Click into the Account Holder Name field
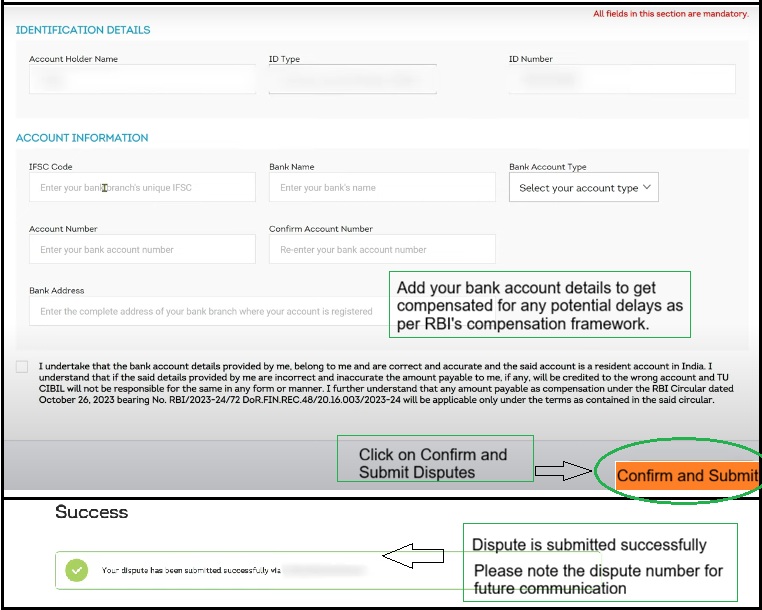Viewport: 762px width, 610px height. click(x=142, y=80)
